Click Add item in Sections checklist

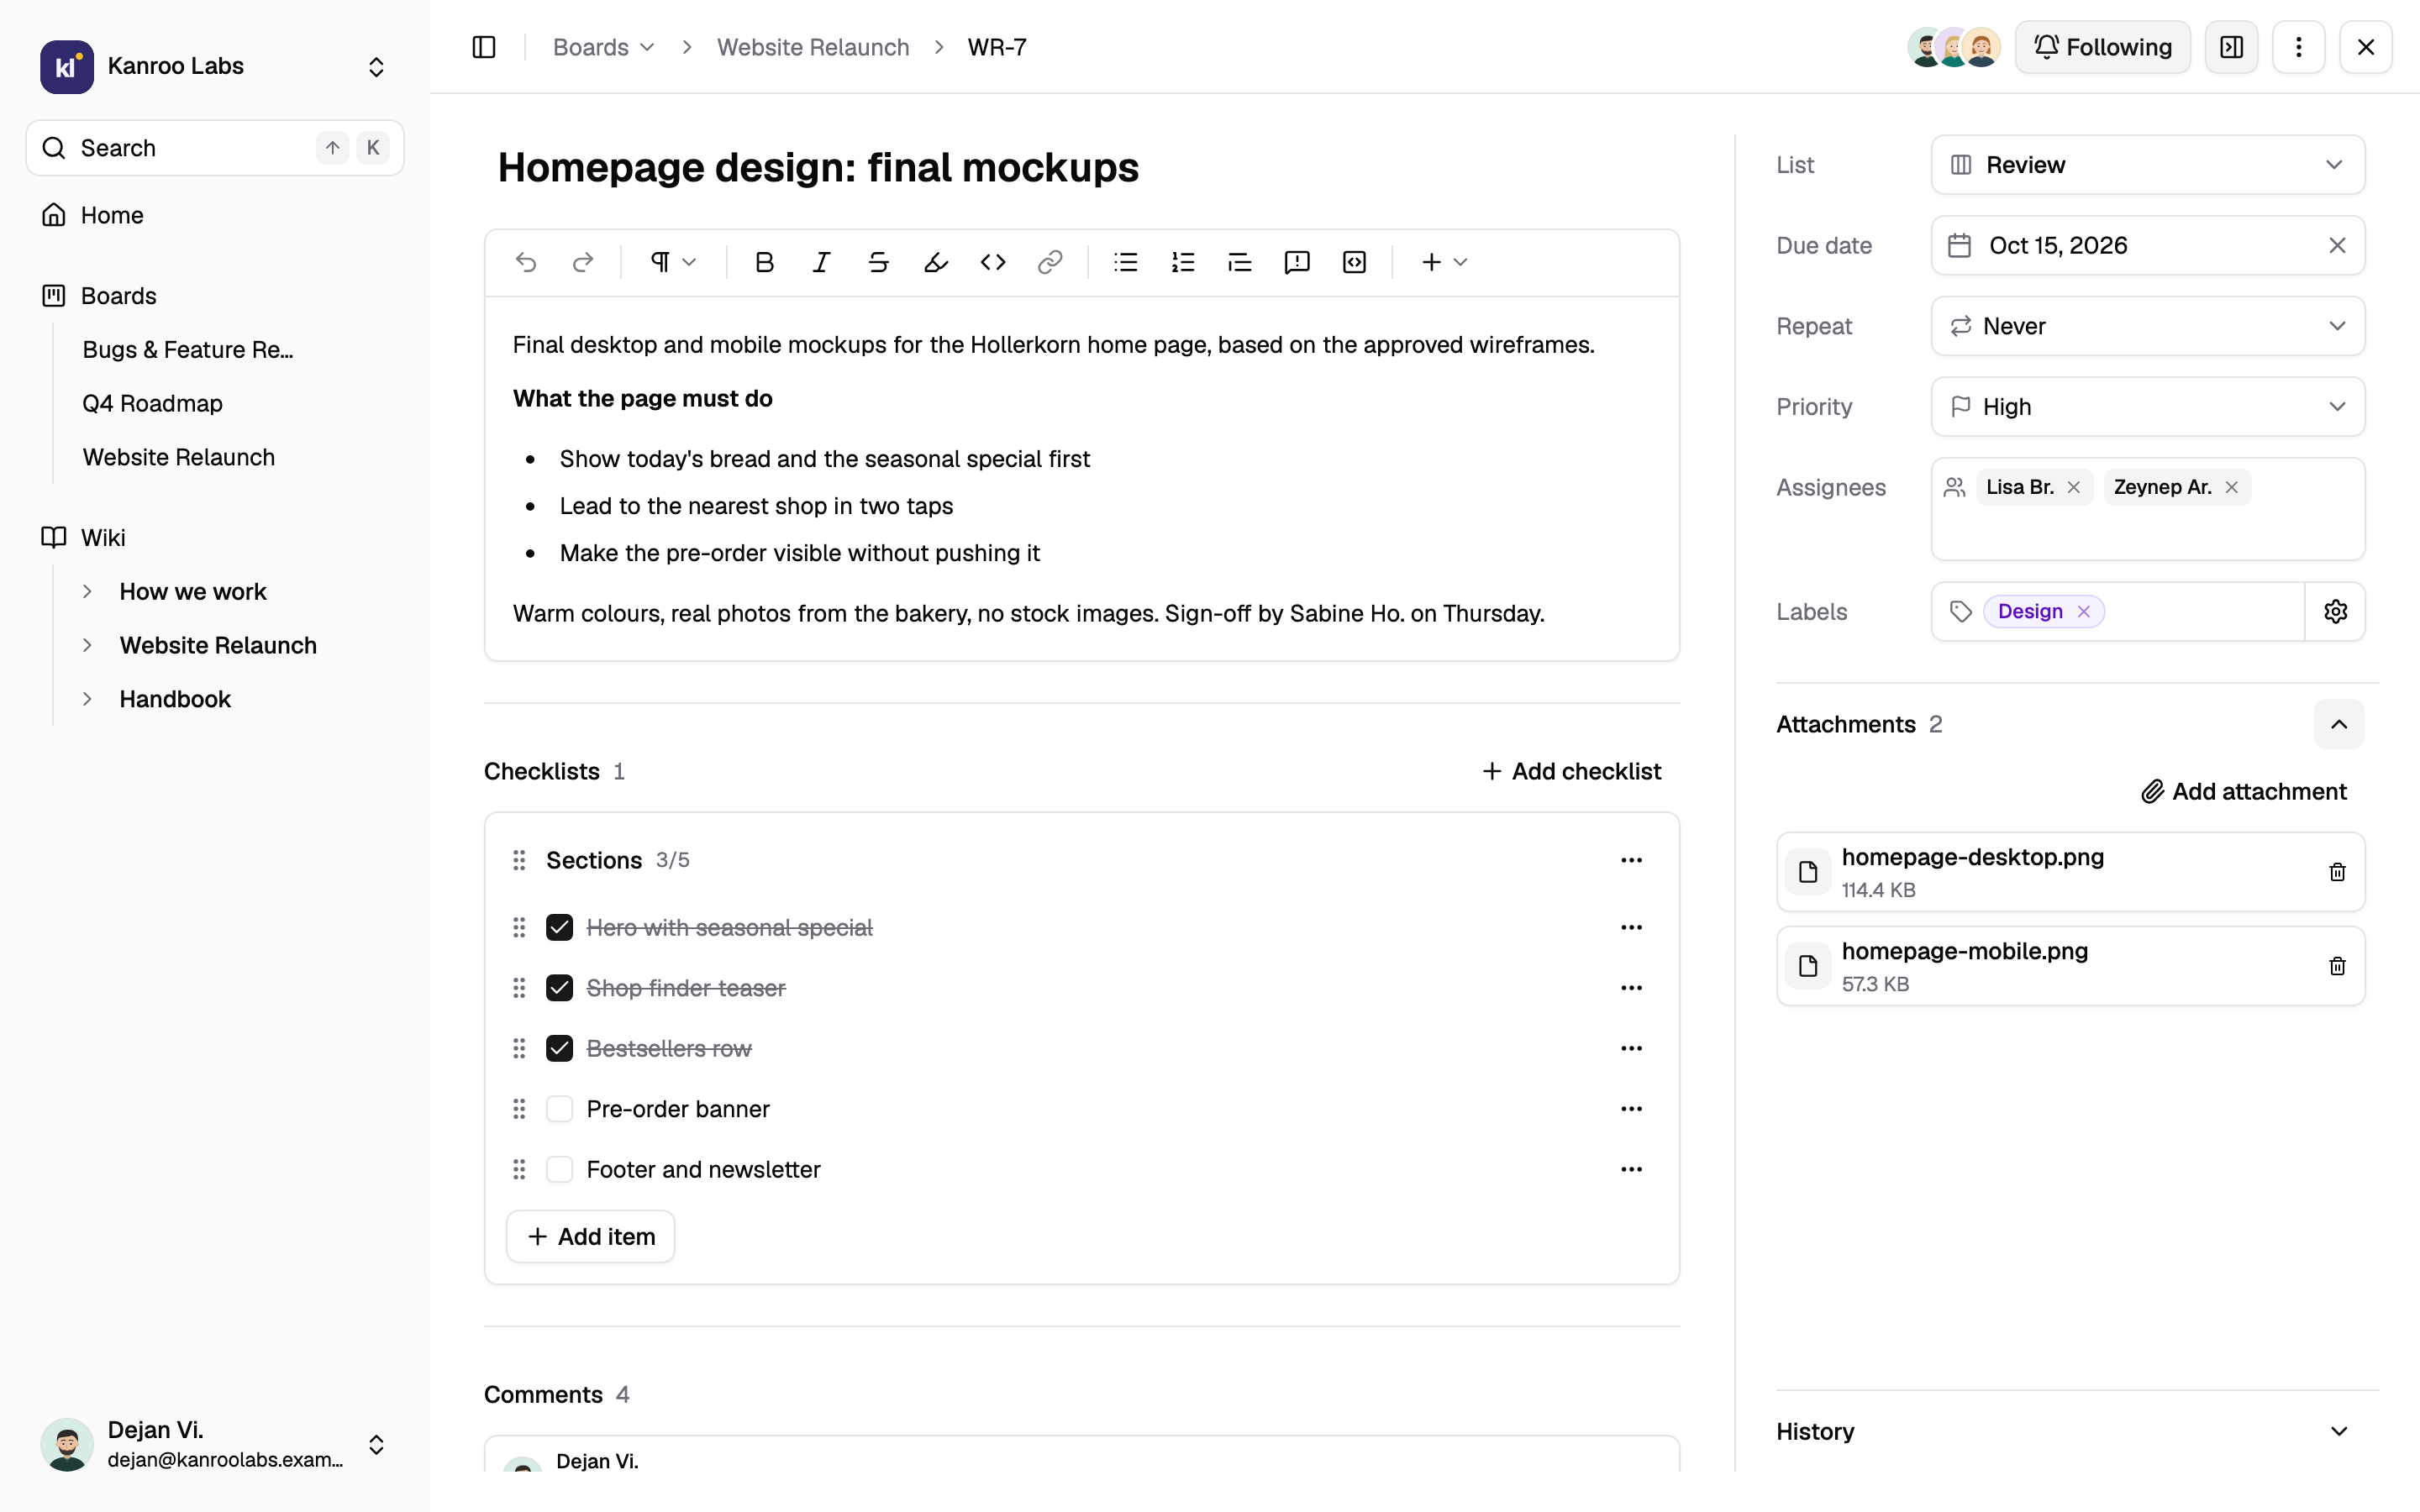(590, 1236)
